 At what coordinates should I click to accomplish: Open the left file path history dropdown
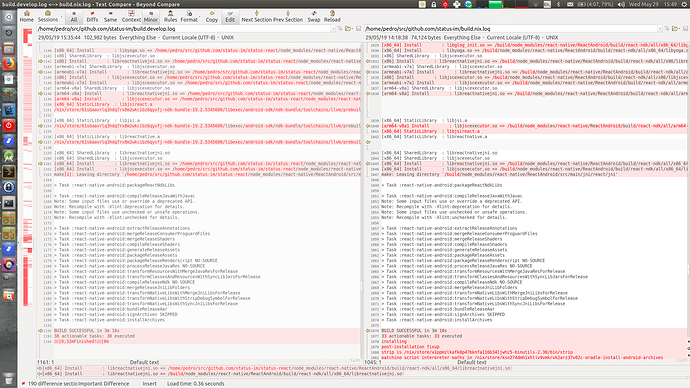click(333, 29)
